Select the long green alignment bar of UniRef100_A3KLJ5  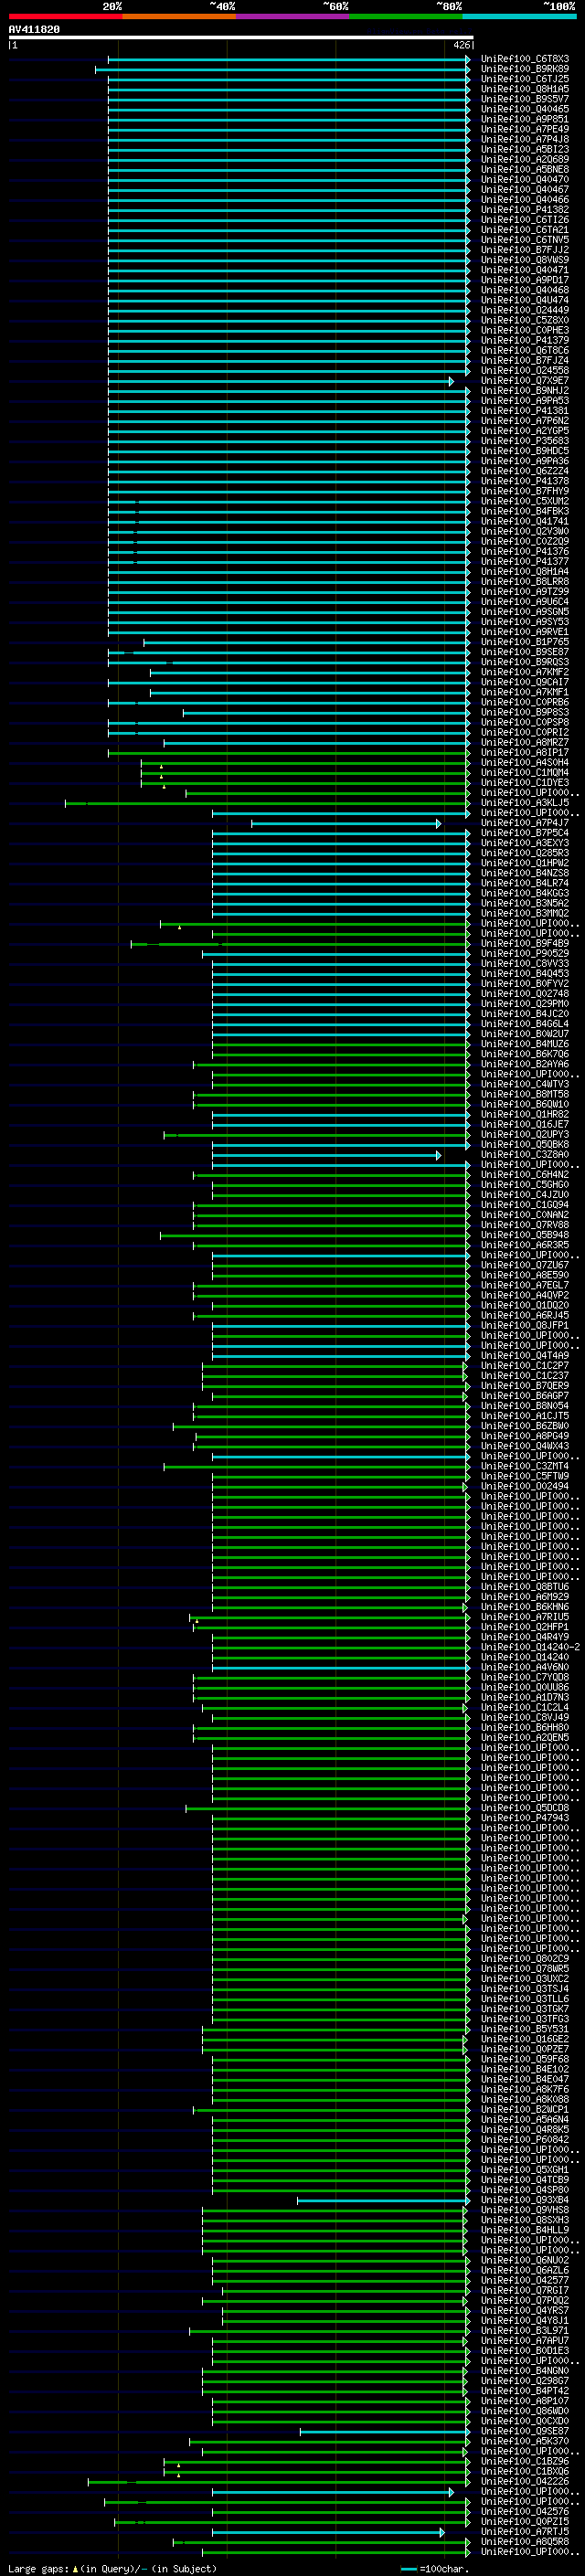[267, 803]
